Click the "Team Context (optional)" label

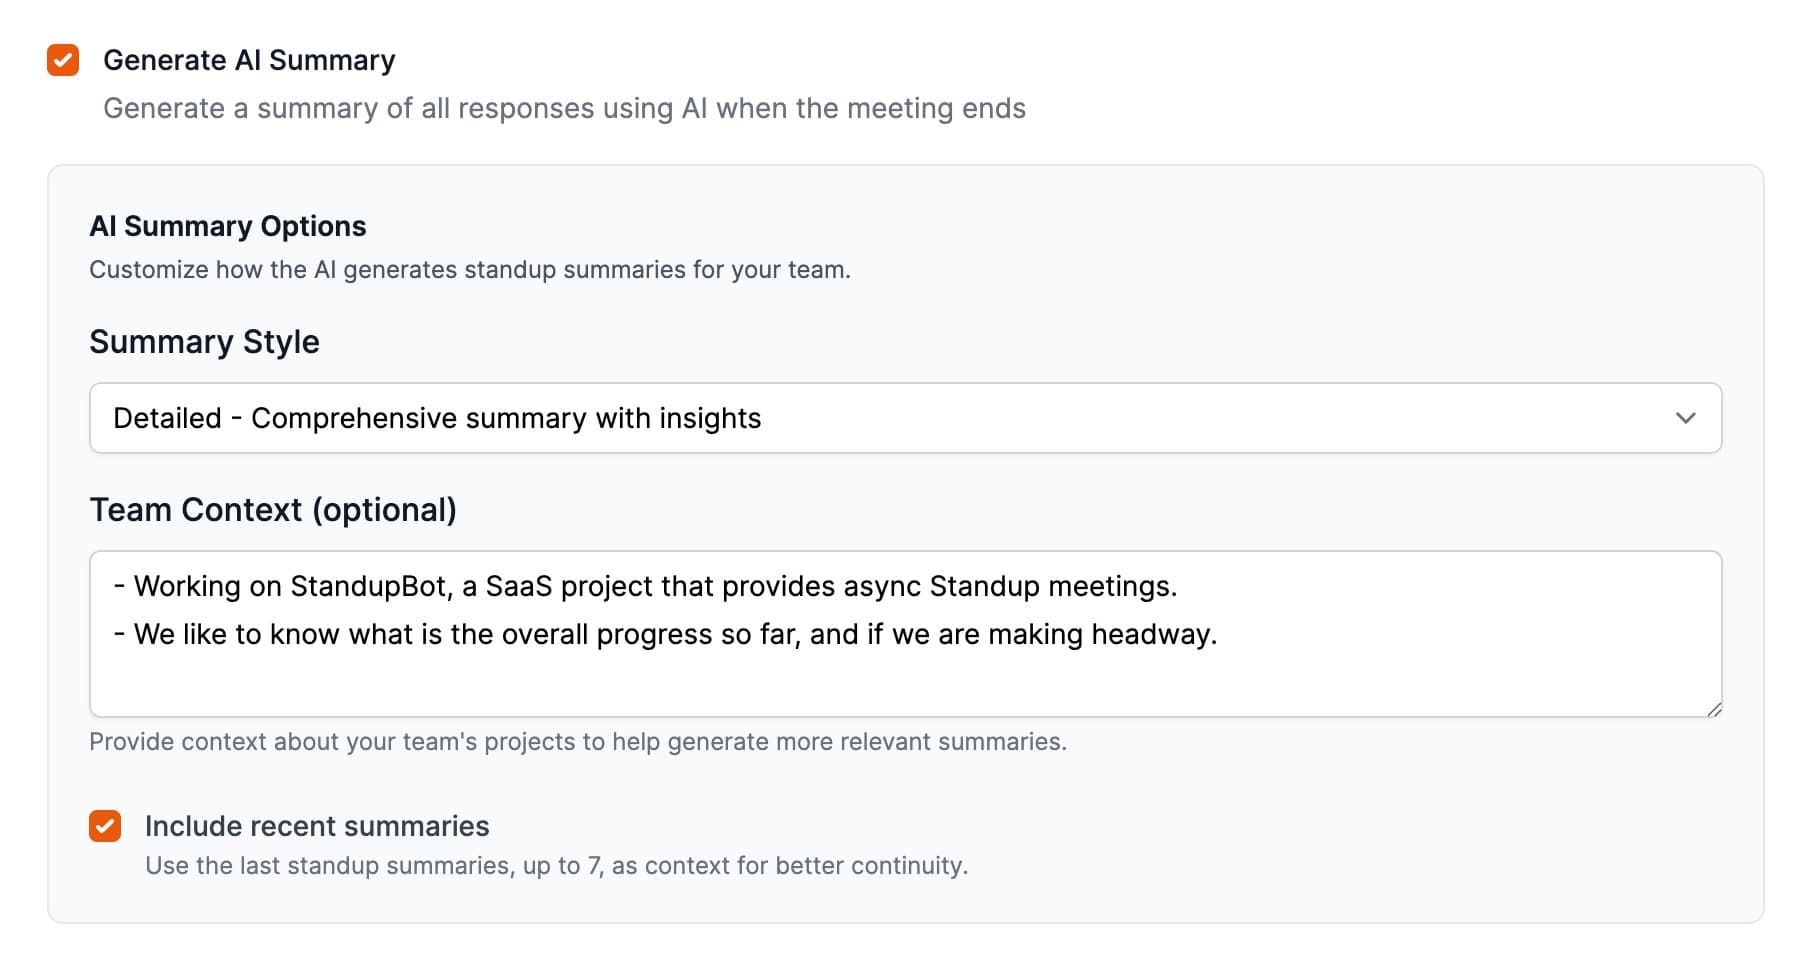[273, 510]
